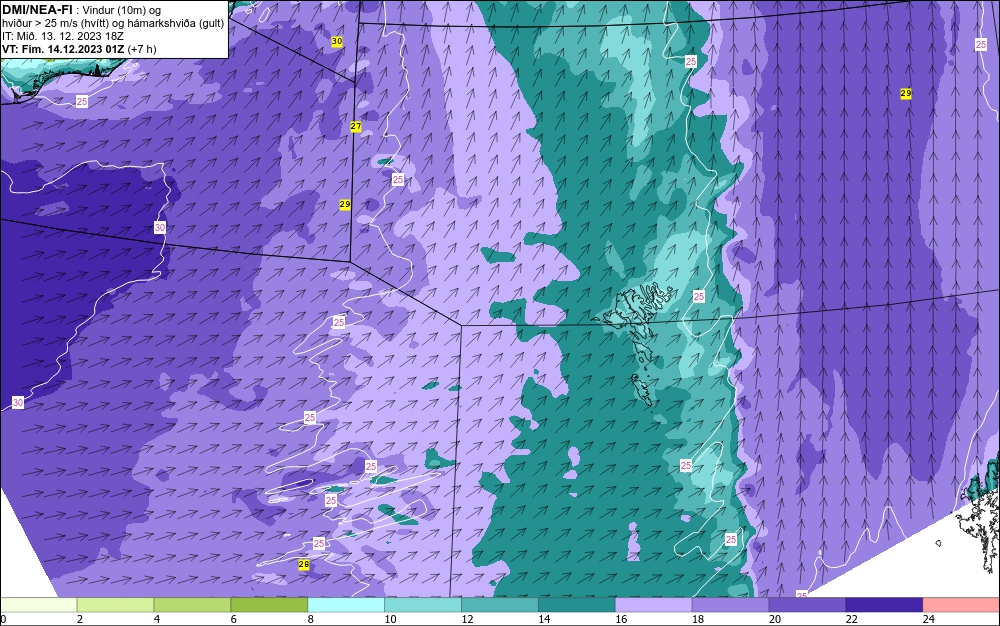Click the '8' tick label on the colour scale
Image resolution: width=1000 pixels, height=626 pixels.
coord(311,619)
